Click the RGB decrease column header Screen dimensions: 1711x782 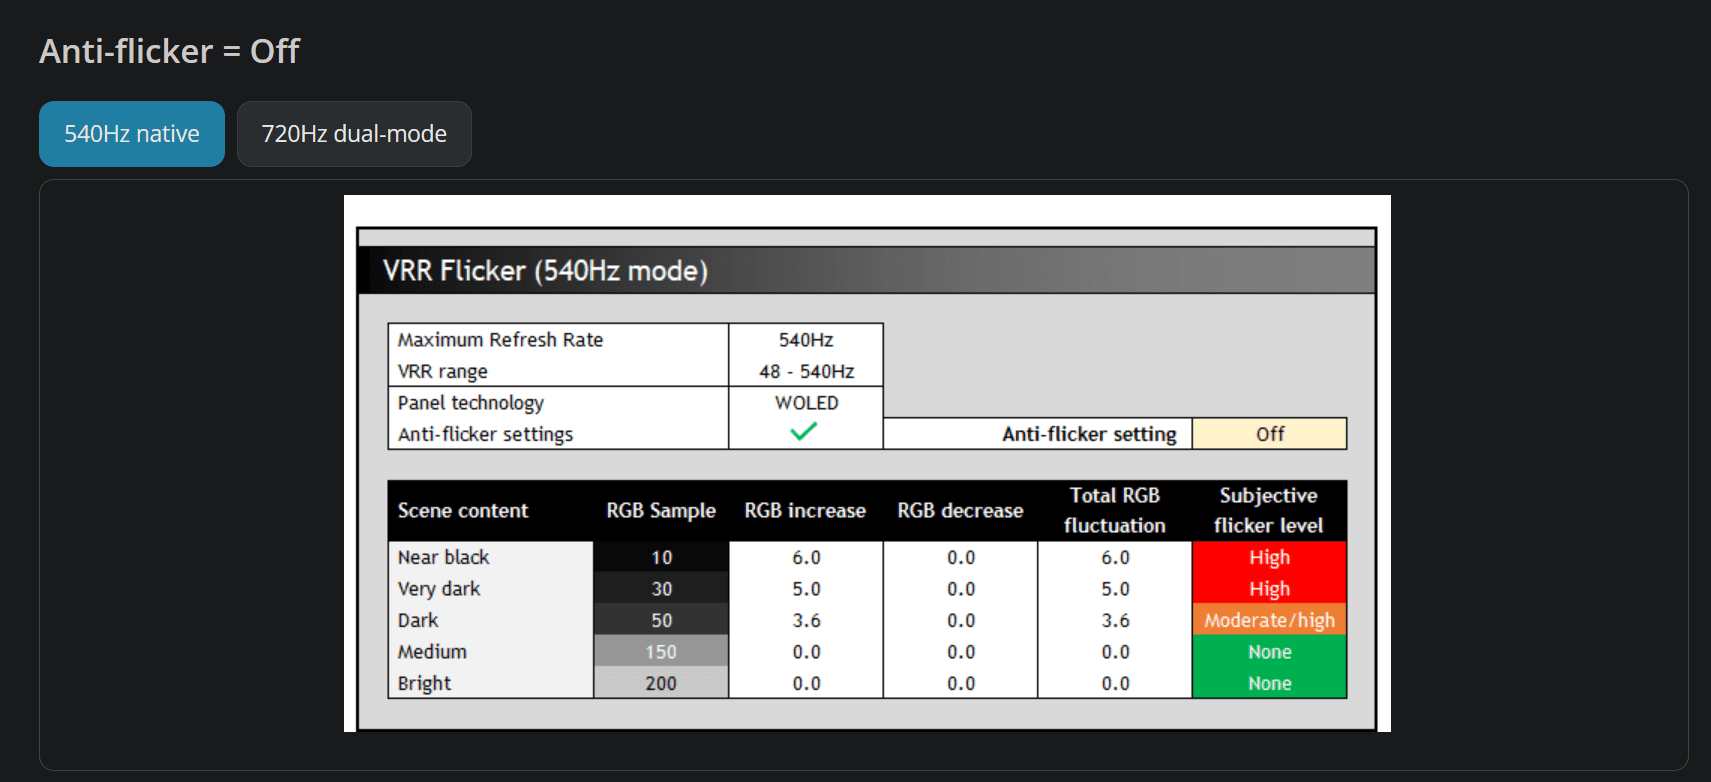960,510
